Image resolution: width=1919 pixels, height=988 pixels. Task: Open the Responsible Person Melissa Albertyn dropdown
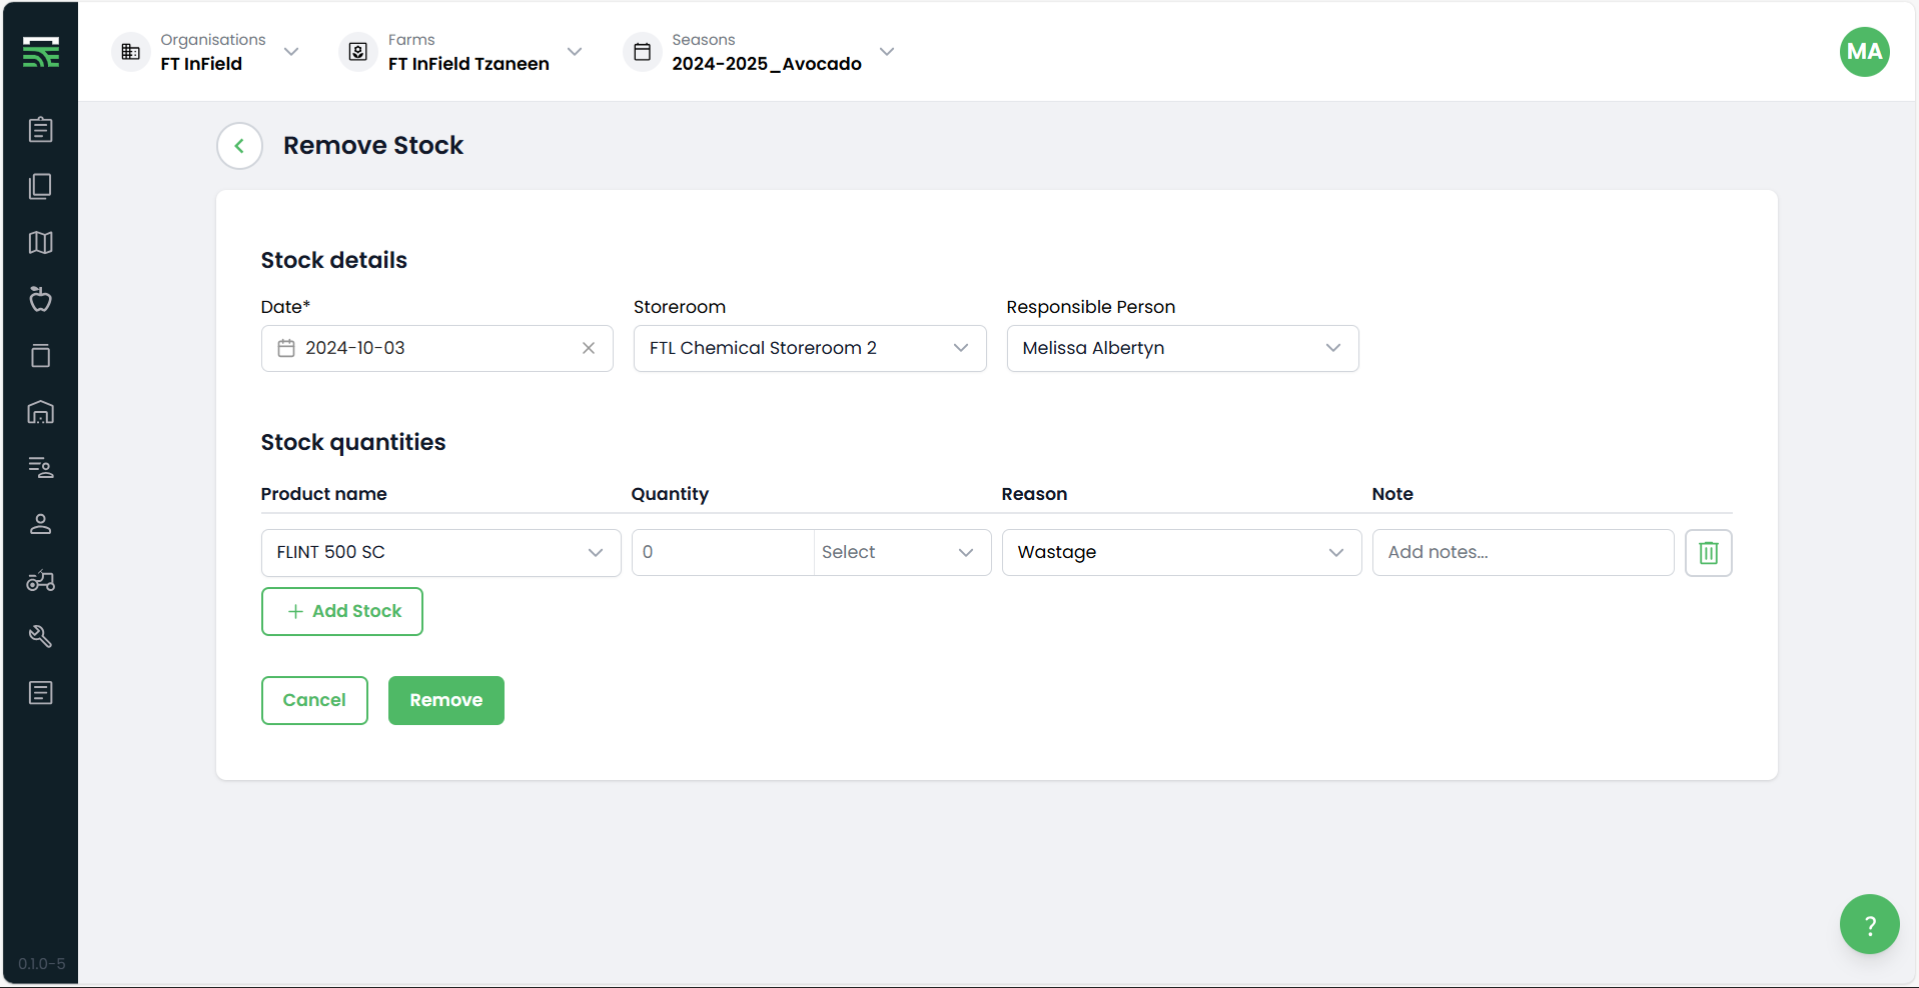pos(1182,348)
